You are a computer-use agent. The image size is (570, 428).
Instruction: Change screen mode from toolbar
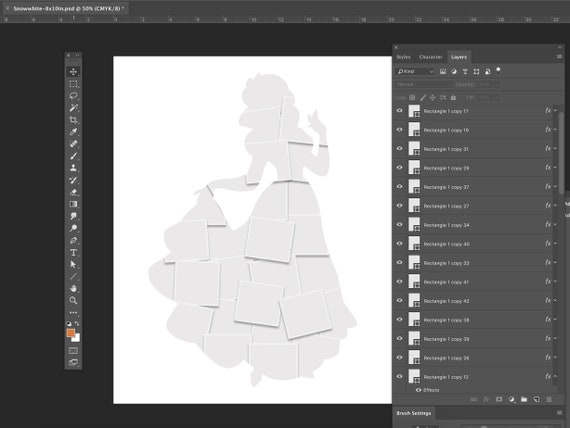coord(73,363)
